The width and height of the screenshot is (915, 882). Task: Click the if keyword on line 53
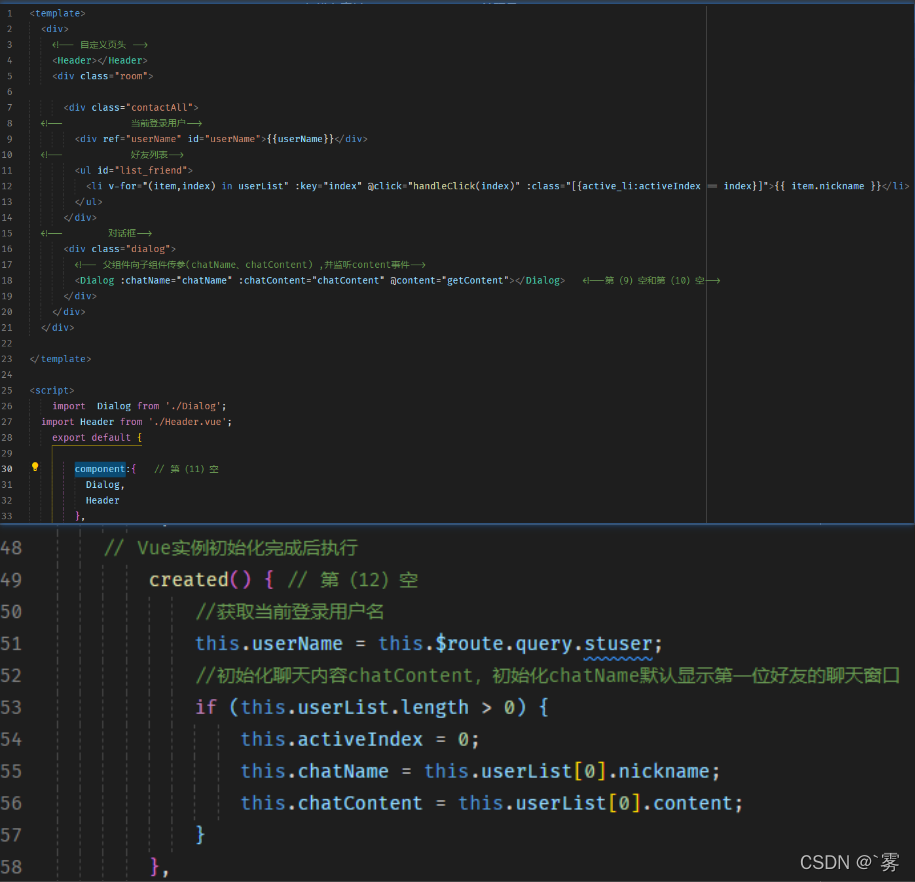(206, 707)
